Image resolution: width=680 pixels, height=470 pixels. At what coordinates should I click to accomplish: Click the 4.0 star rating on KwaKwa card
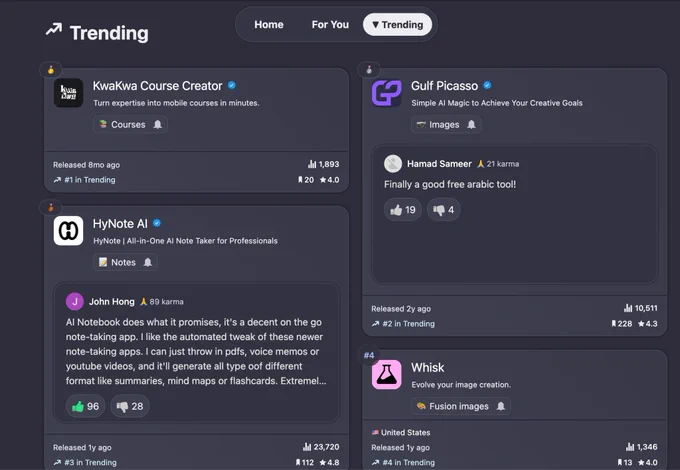pyautogui.click(x=330, y=180)
